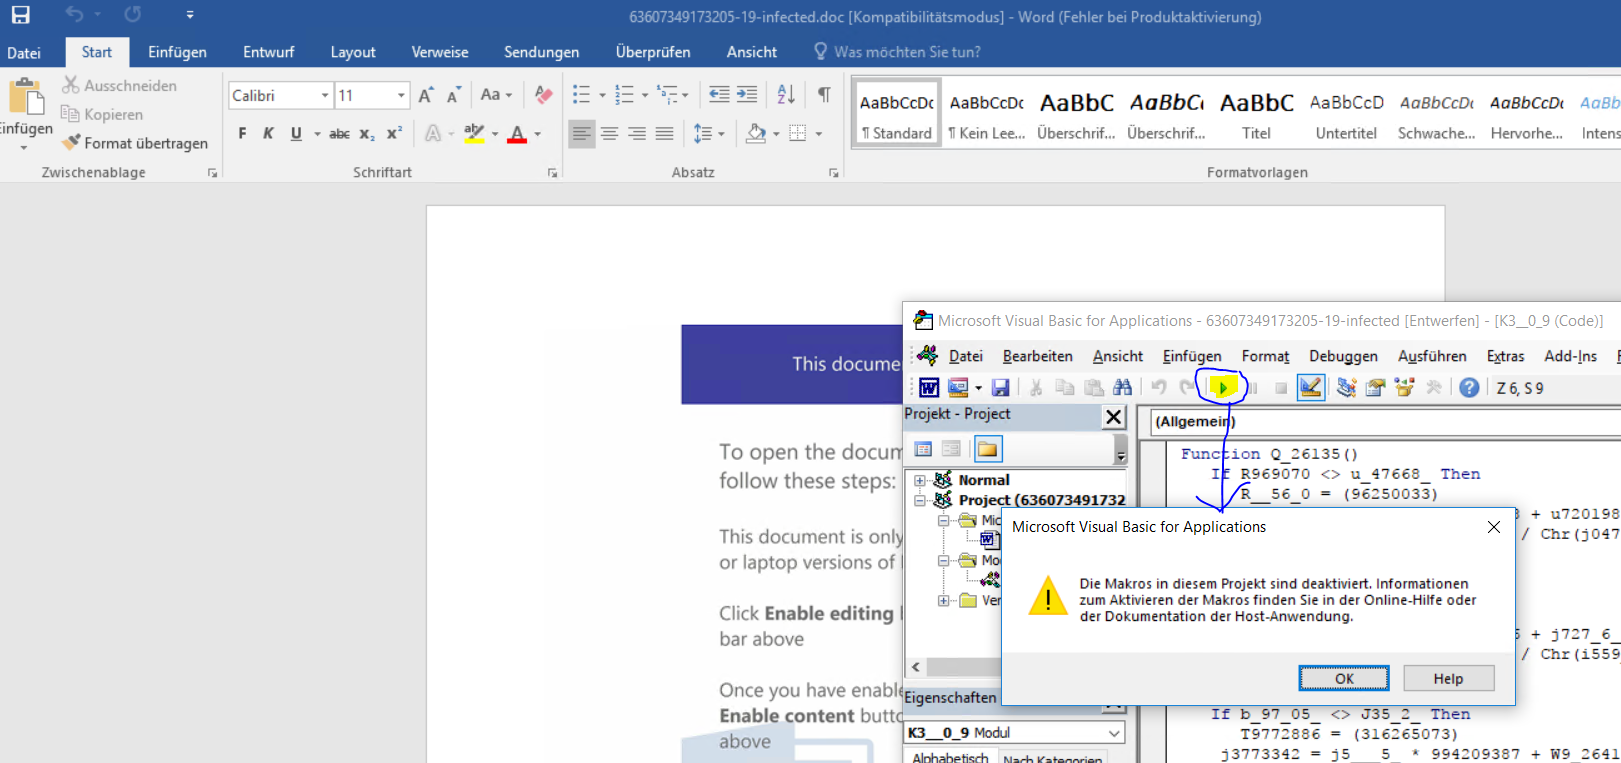Open the Ausführen menu in VBA
Screen dimensions: 1621x763
1432,356
